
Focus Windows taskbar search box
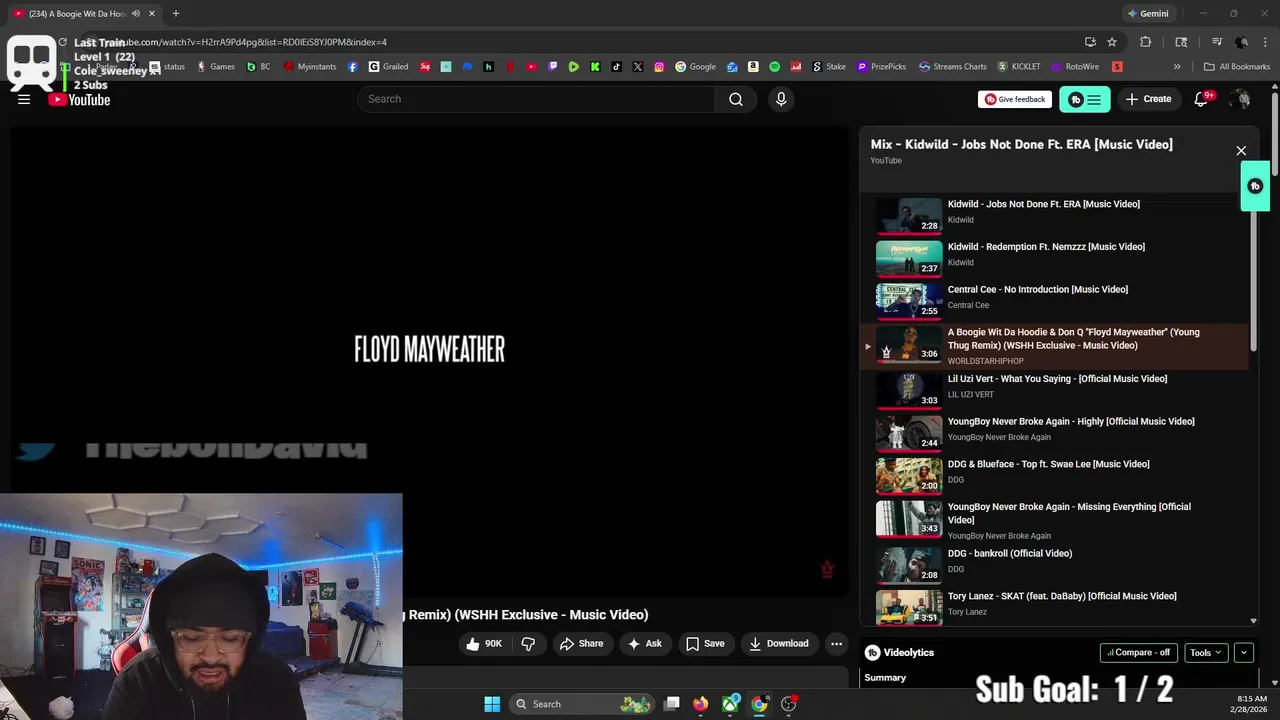pyautogui.click(x=580, y=704)
